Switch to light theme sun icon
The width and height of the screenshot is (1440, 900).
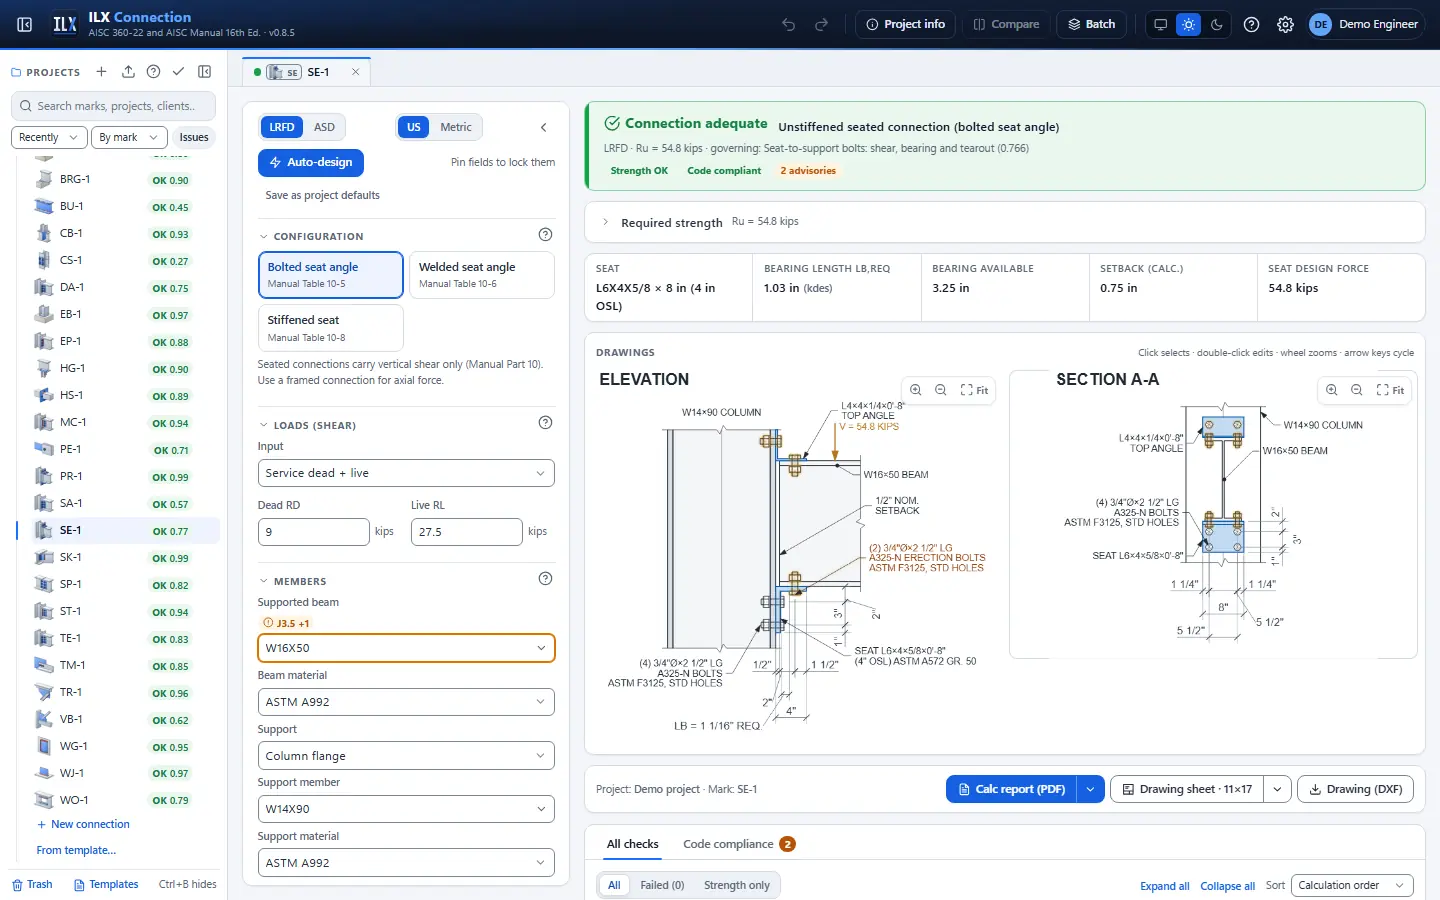(1188, 24)
